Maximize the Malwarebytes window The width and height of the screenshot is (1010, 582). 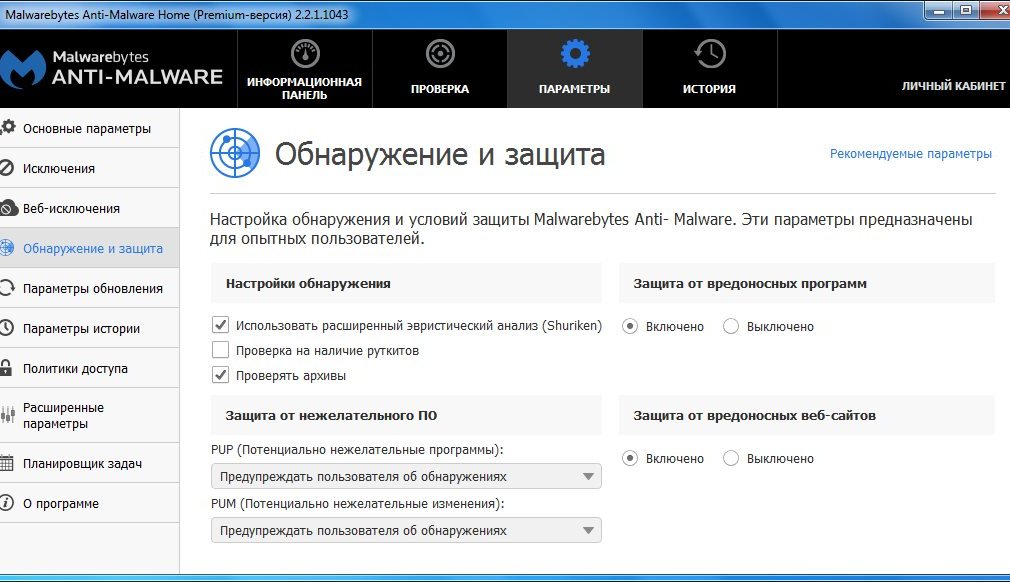click(x=966, y=11)
